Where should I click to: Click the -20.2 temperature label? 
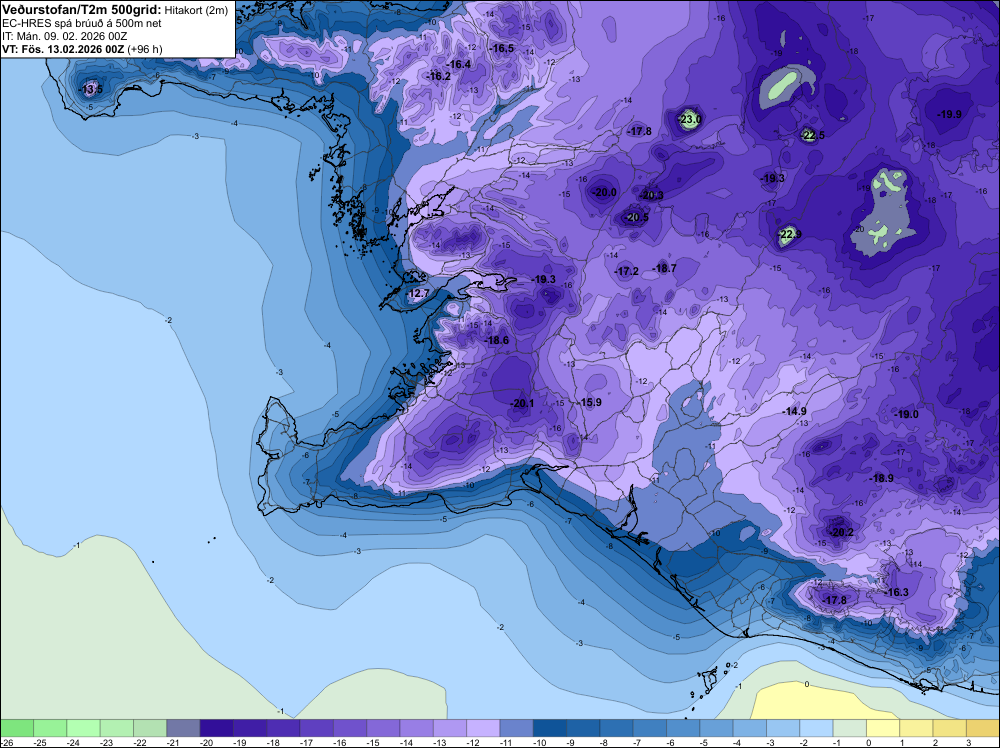pos(841,532)
